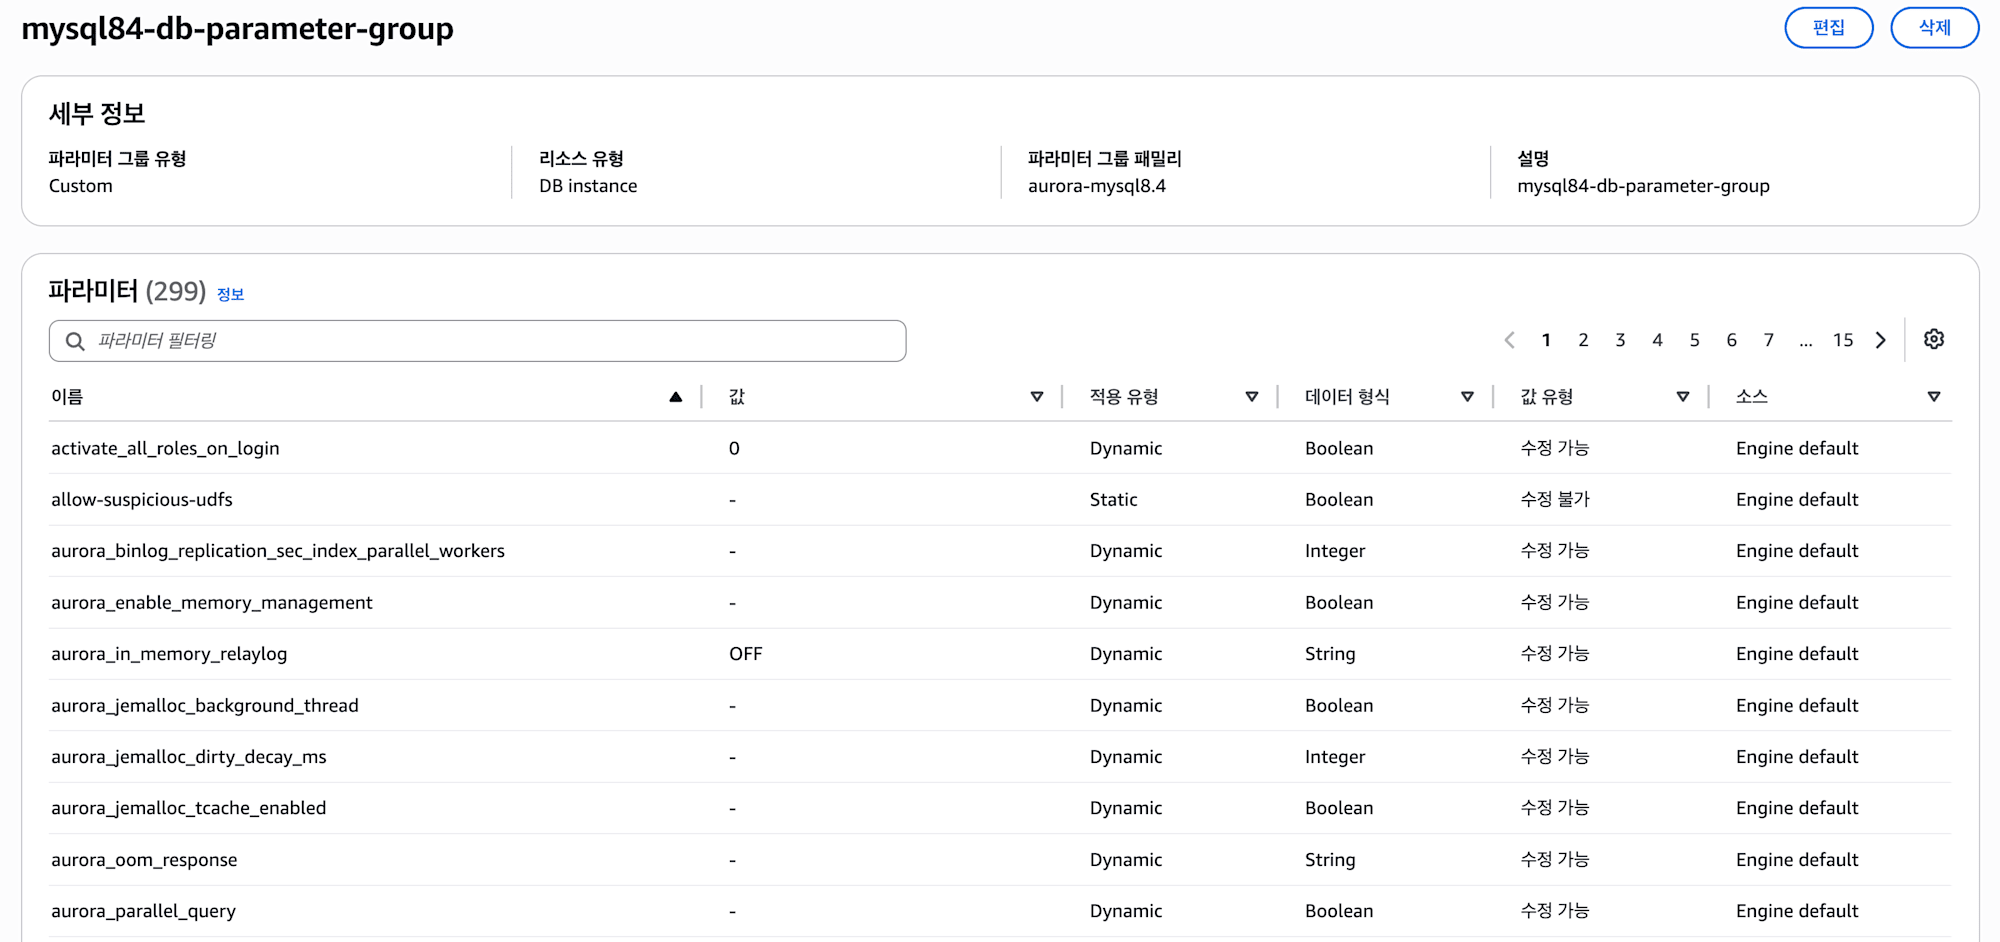This screenshot has height=942, width=2000.
Task: Select aurora_jemalloc_dirty_decay_ms parameter name
Action: tap(189, 757)
